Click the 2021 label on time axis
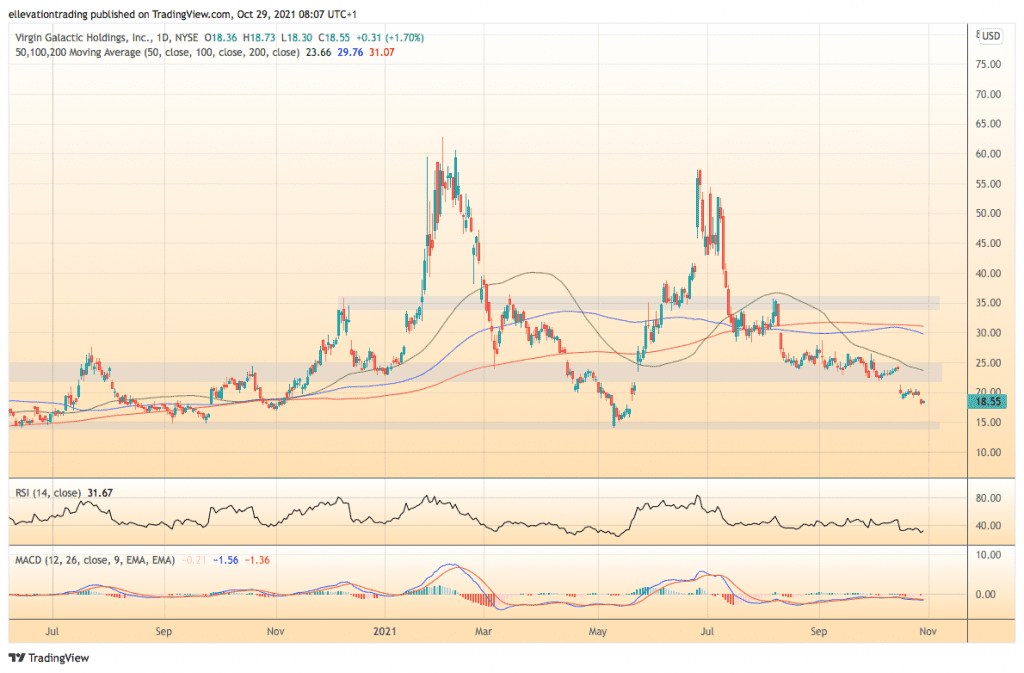Screen dimensions: 1024x673 click(x=385, y=631)
